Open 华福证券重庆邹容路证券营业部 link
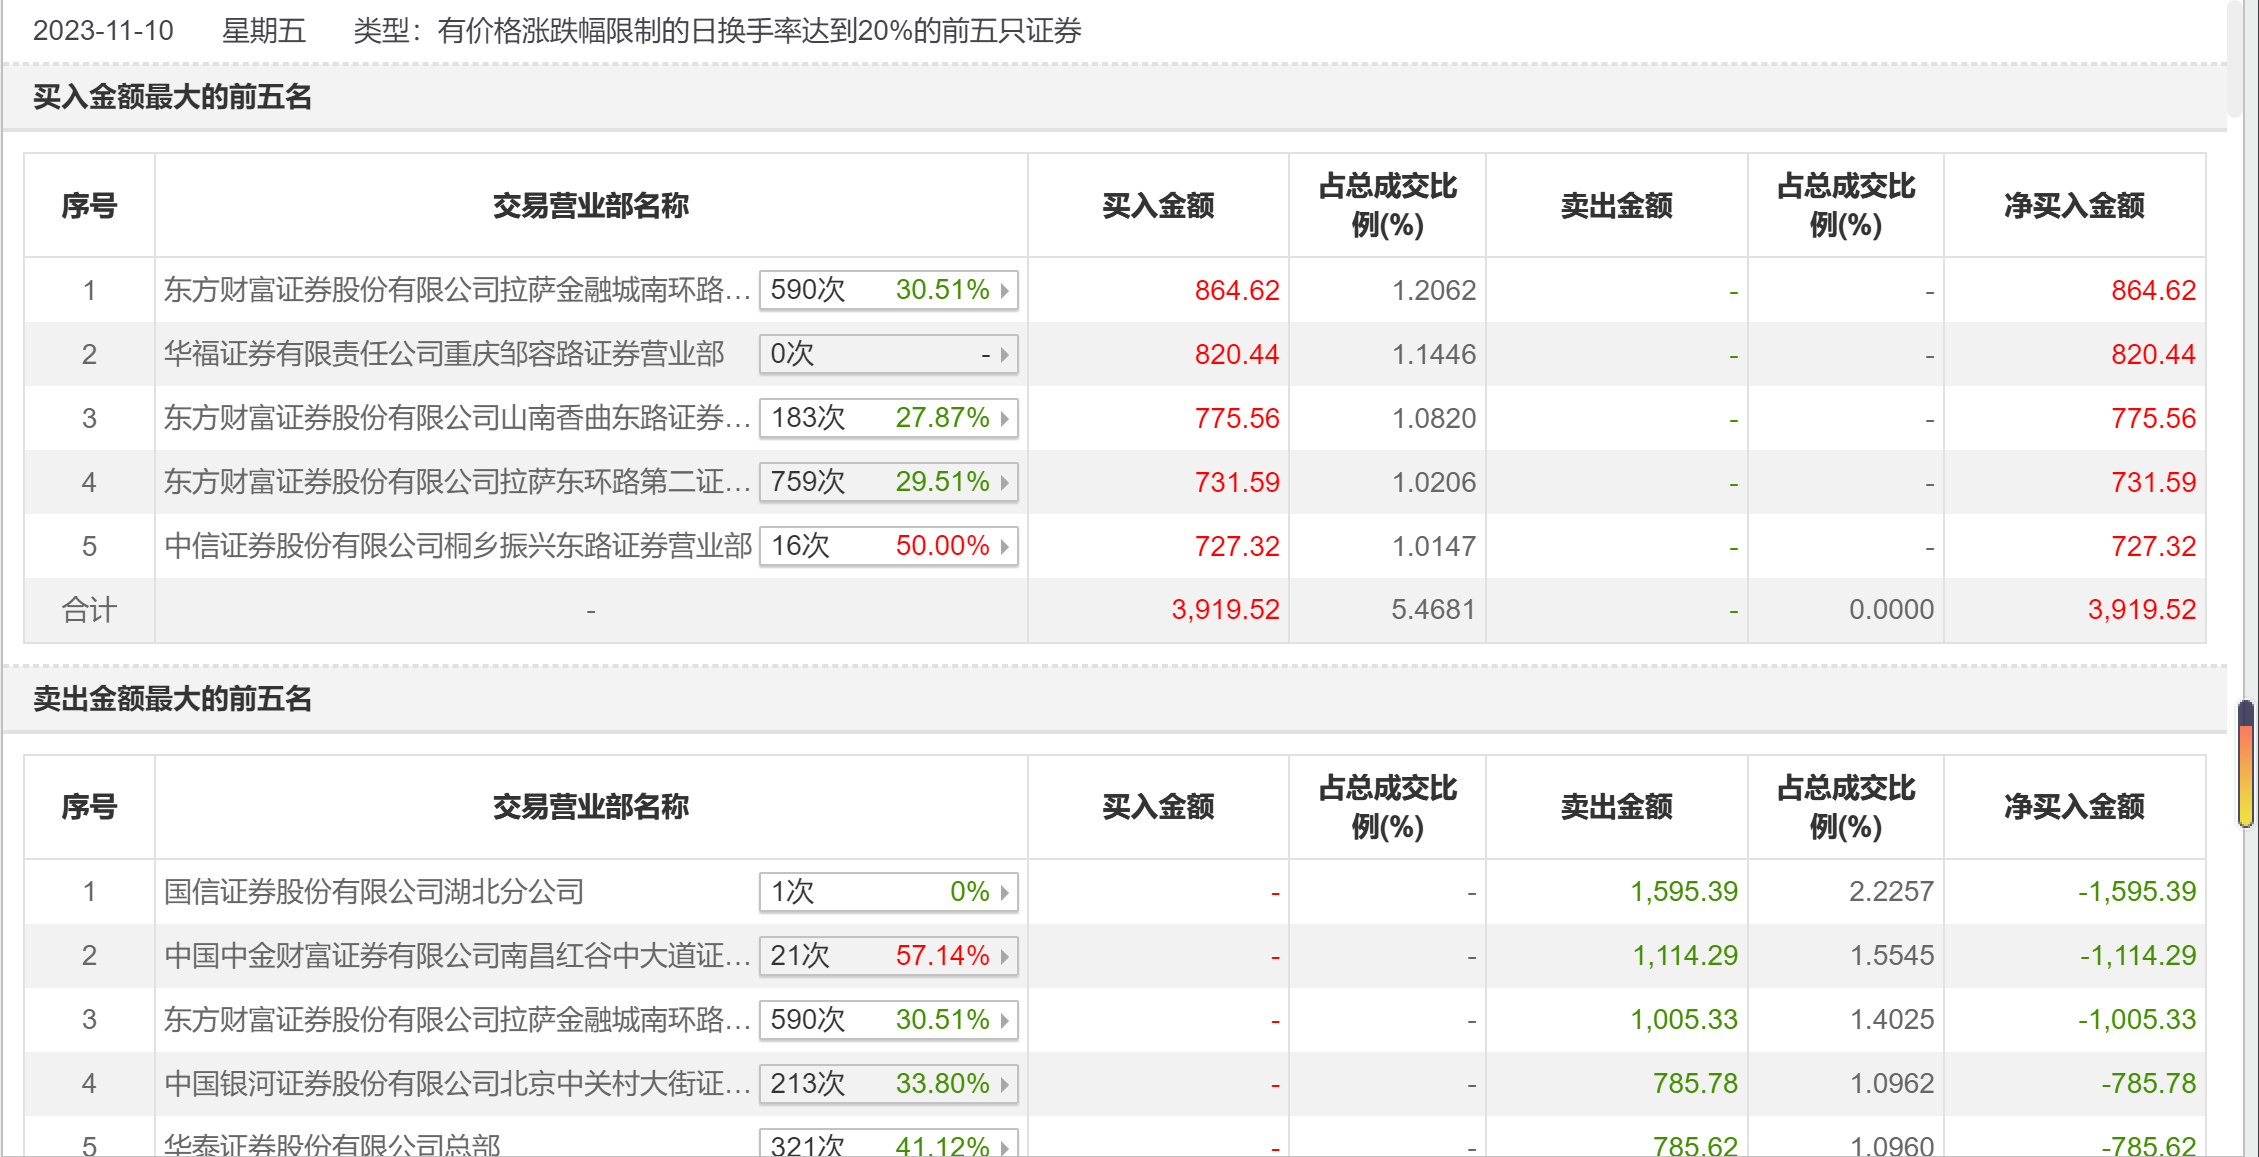The image size is (2259, 1157). click(x=444, y=354)
